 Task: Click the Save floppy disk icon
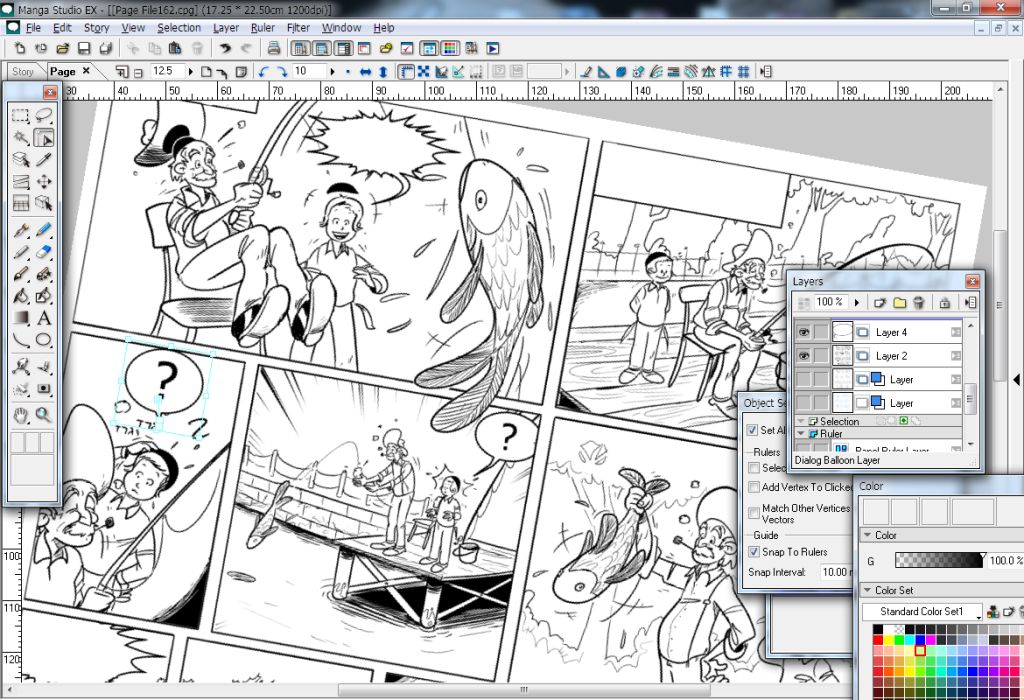coord(84,48)
